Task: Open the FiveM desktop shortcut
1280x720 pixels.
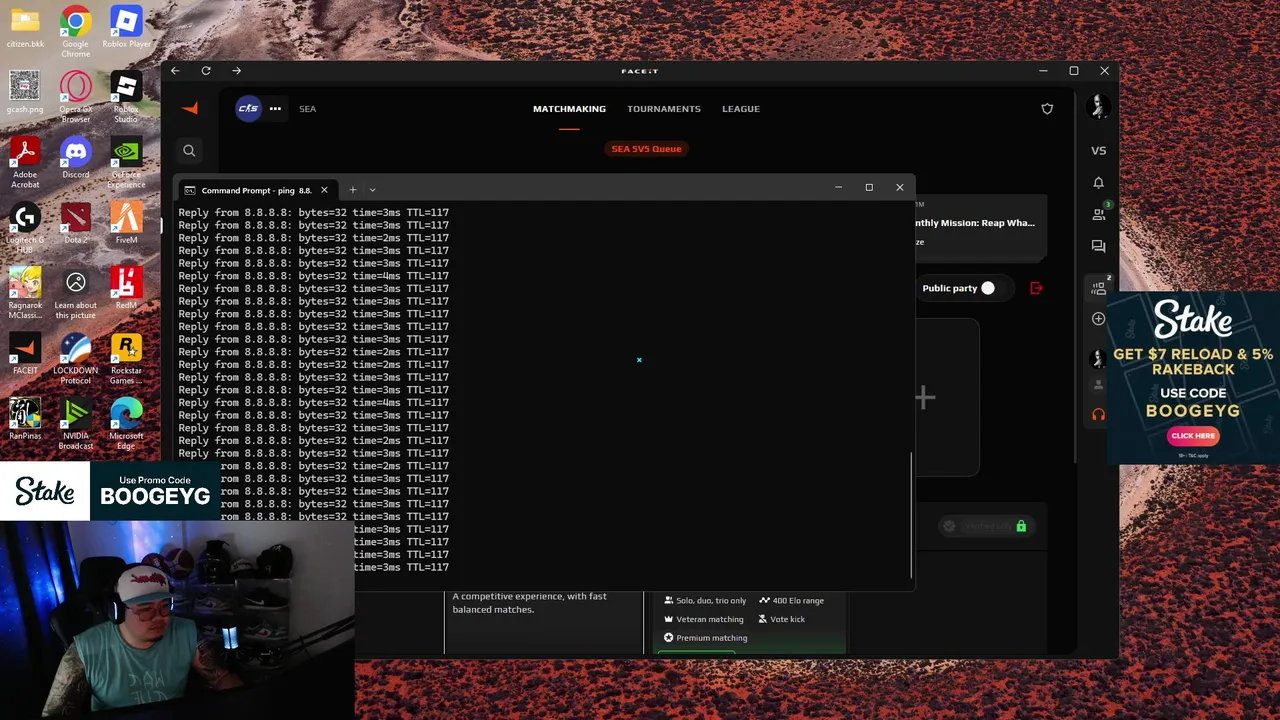Action: tap(126, 224)
